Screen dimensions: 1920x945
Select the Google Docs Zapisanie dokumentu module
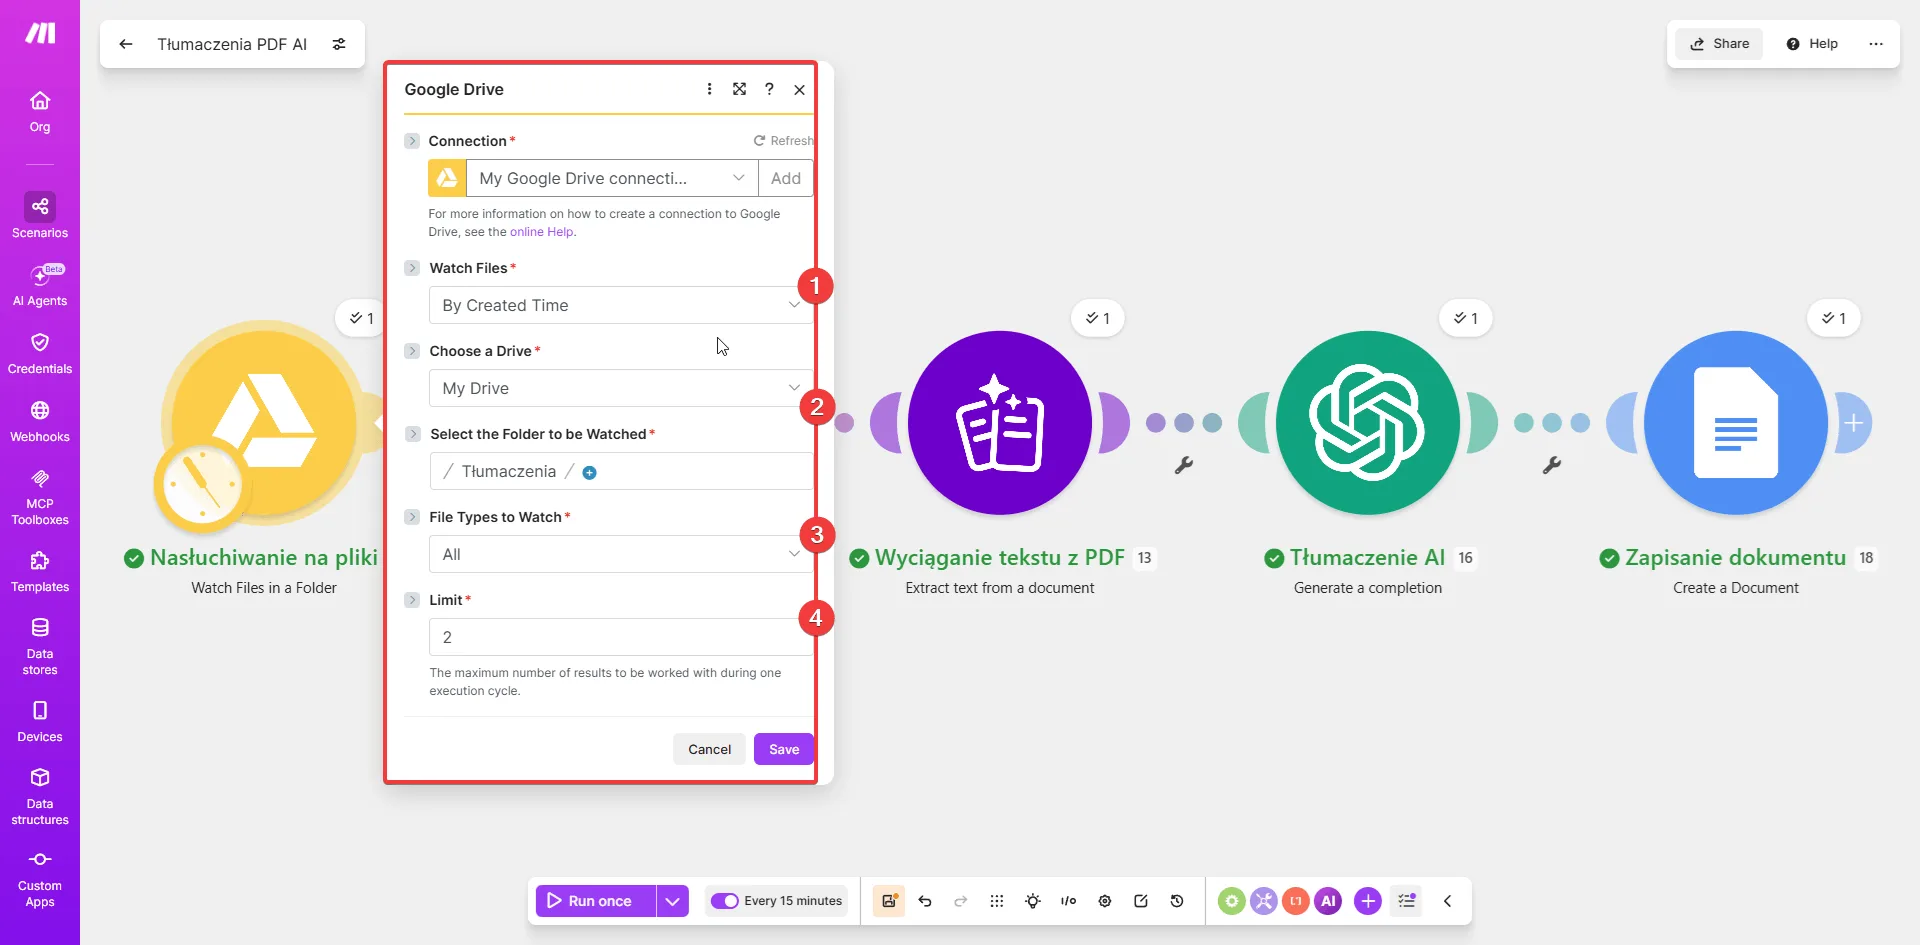coord(1736,422)
